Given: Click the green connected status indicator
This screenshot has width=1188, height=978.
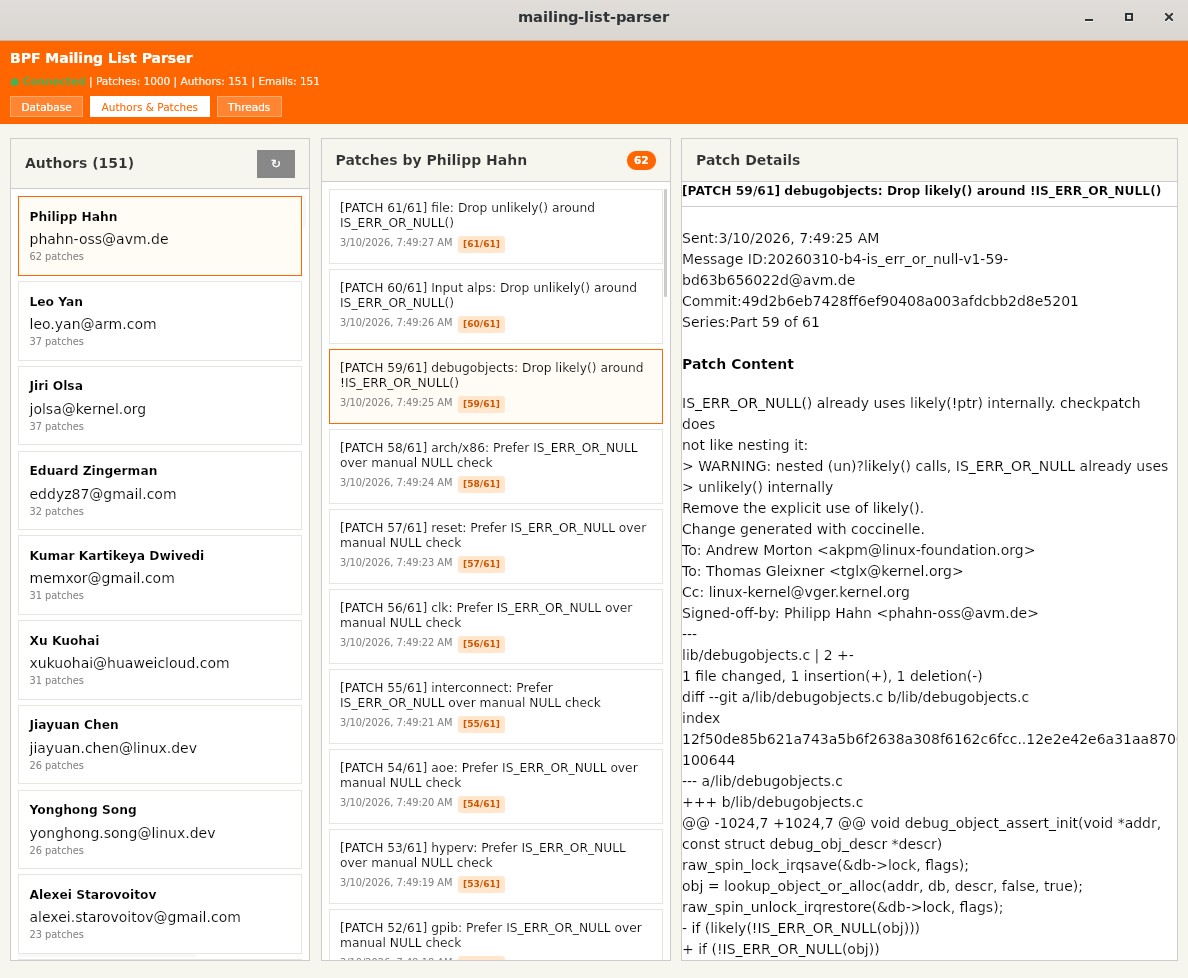Looking at the screenshot, I should pyautogui.click(x=48, y=82).
